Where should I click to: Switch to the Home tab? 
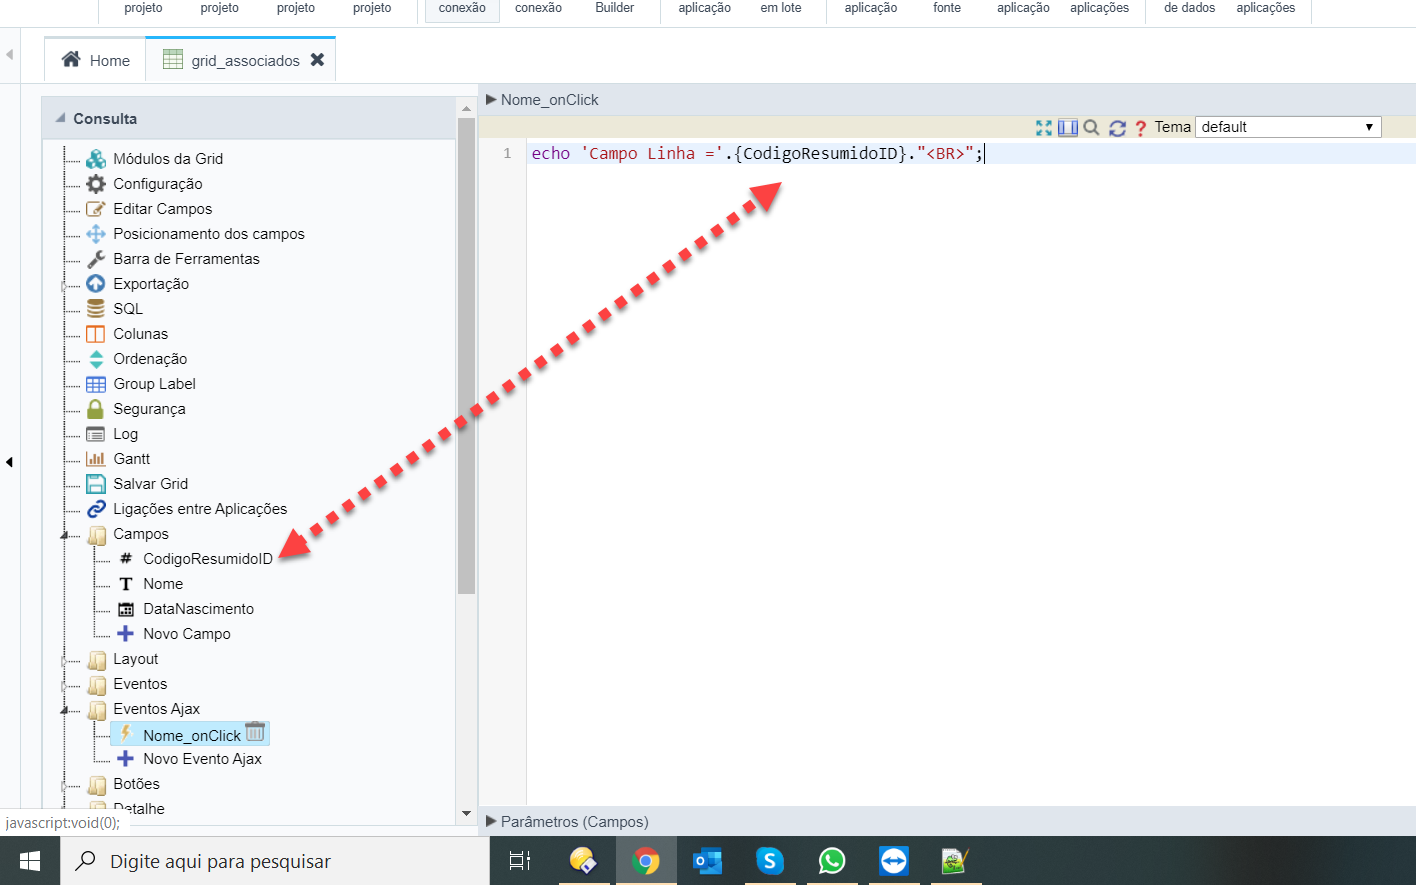(x=96, y=60)
